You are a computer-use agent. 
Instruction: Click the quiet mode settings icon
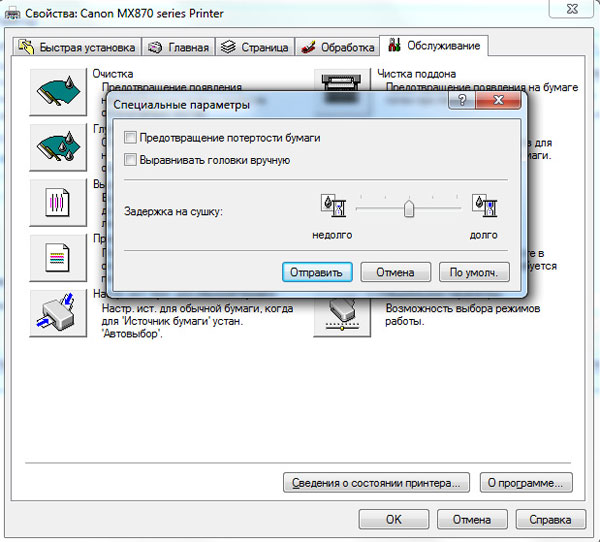point(342,317)
